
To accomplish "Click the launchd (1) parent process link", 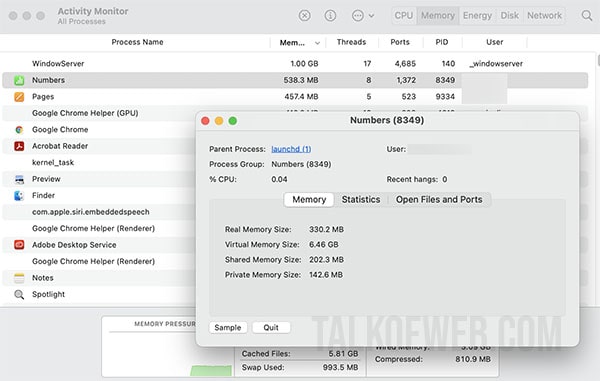I will 291,149.
